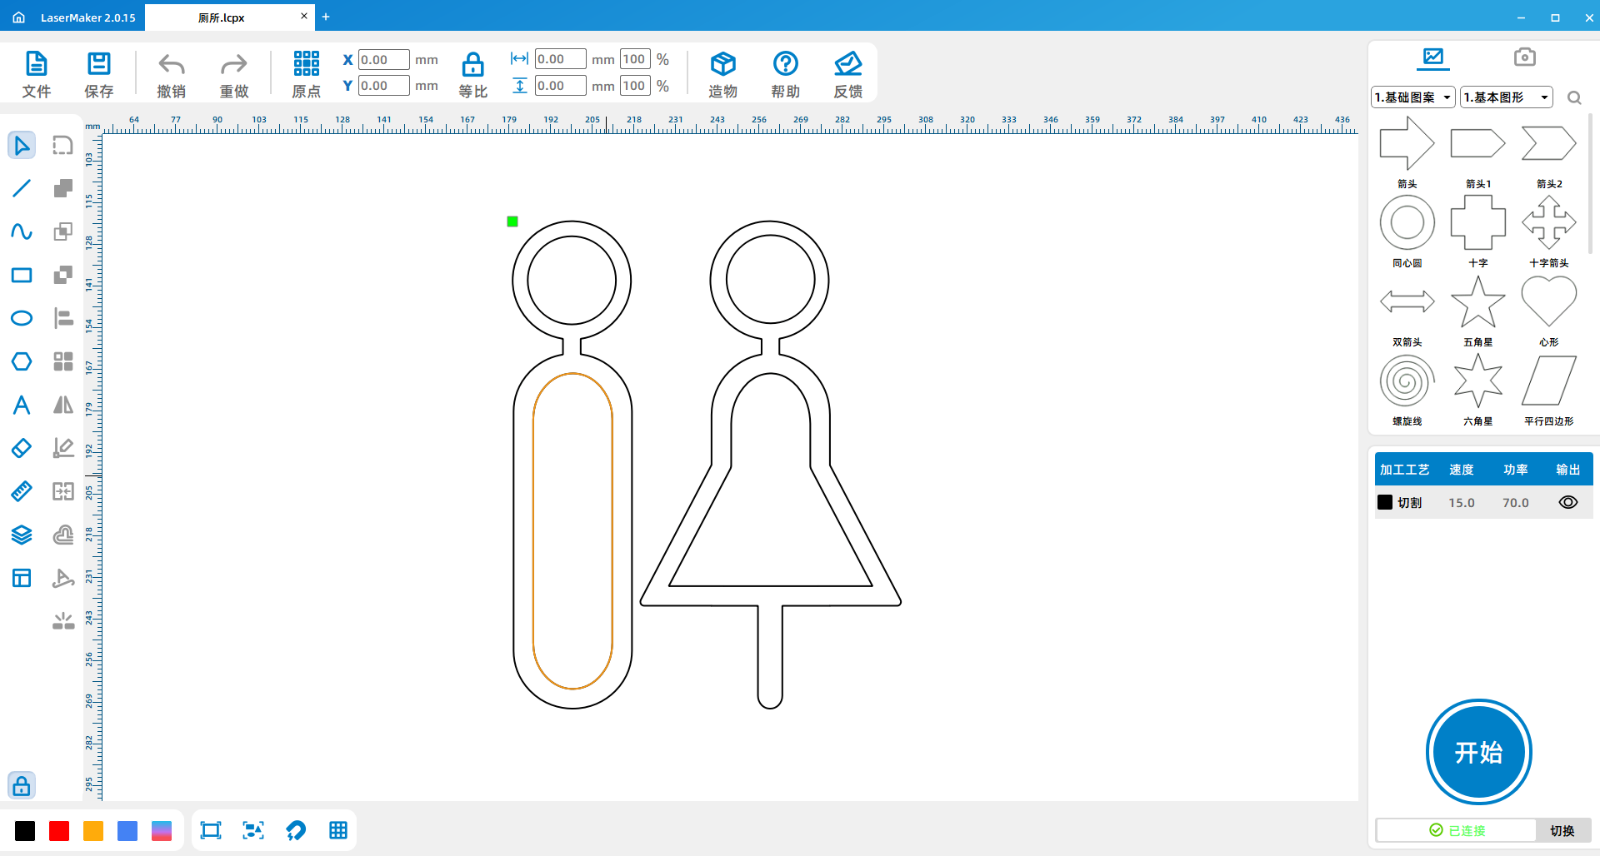Open the layers tool in sidebar
Viewport: 1600px width, 856px height.
21,535
